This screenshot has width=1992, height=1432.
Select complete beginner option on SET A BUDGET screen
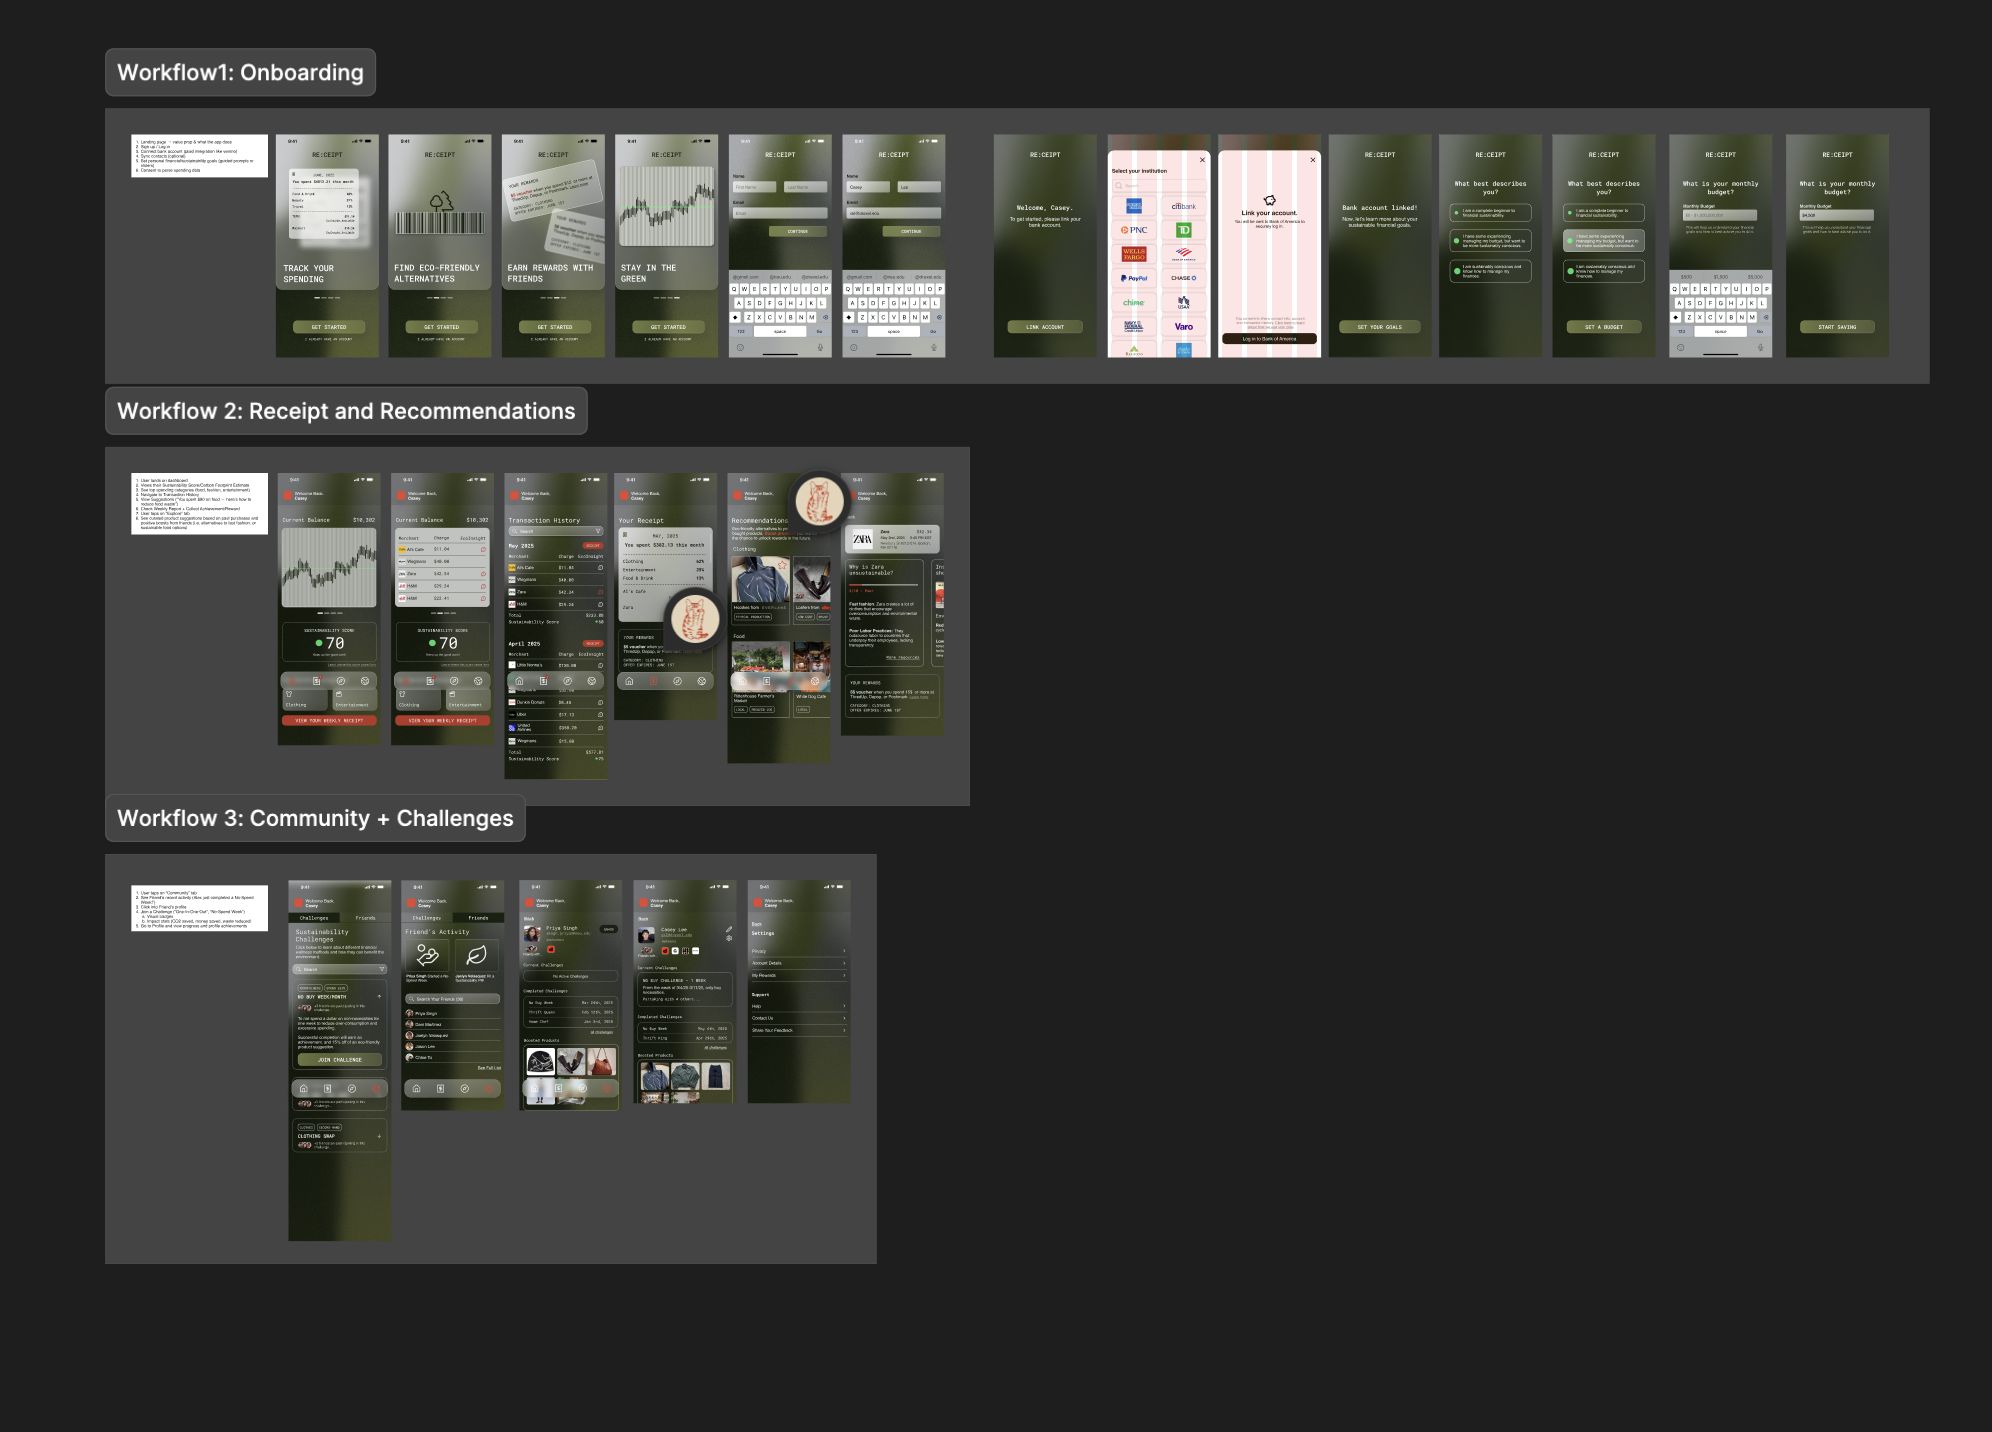click(x=1603, y=213)
